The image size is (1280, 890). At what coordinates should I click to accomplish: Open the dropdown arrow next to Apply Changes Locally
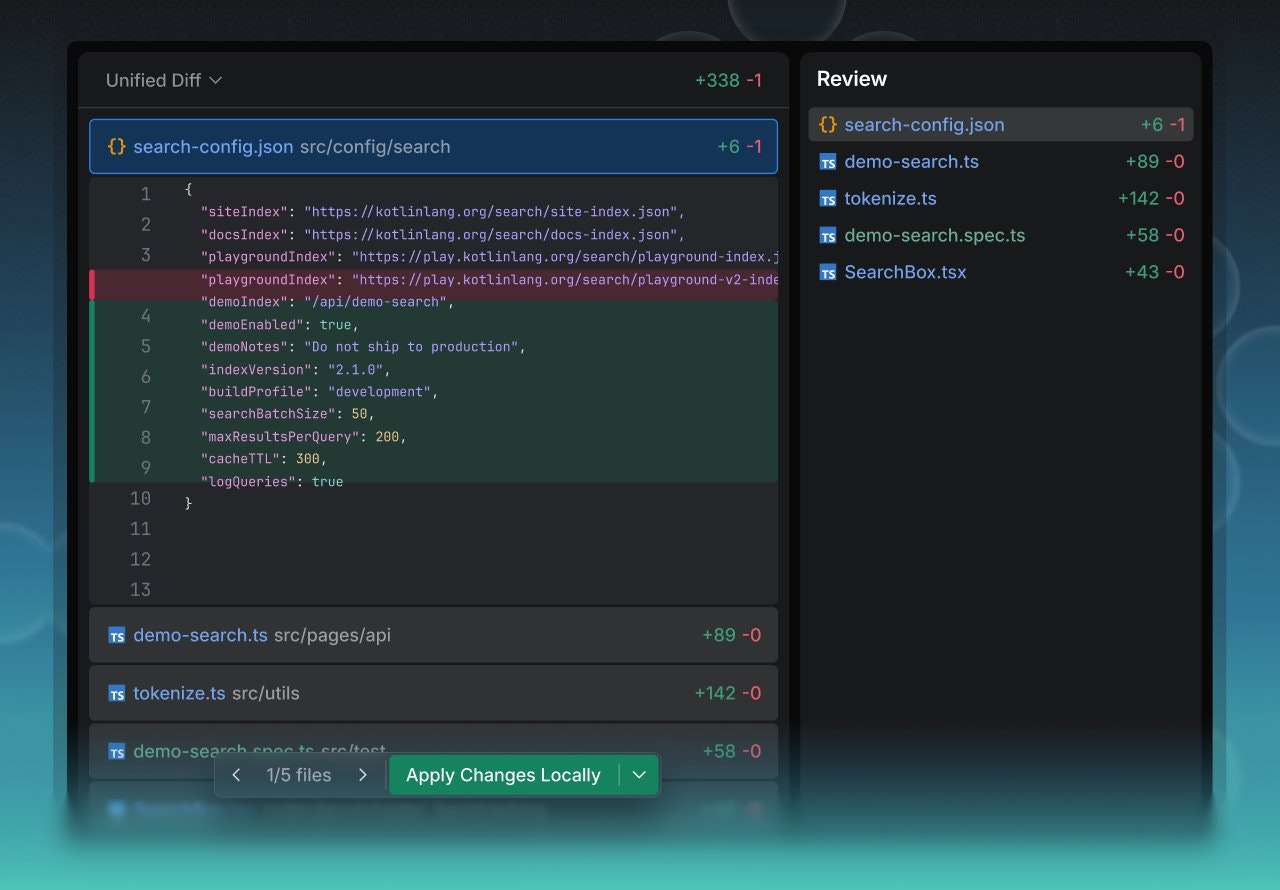[641, 775]
